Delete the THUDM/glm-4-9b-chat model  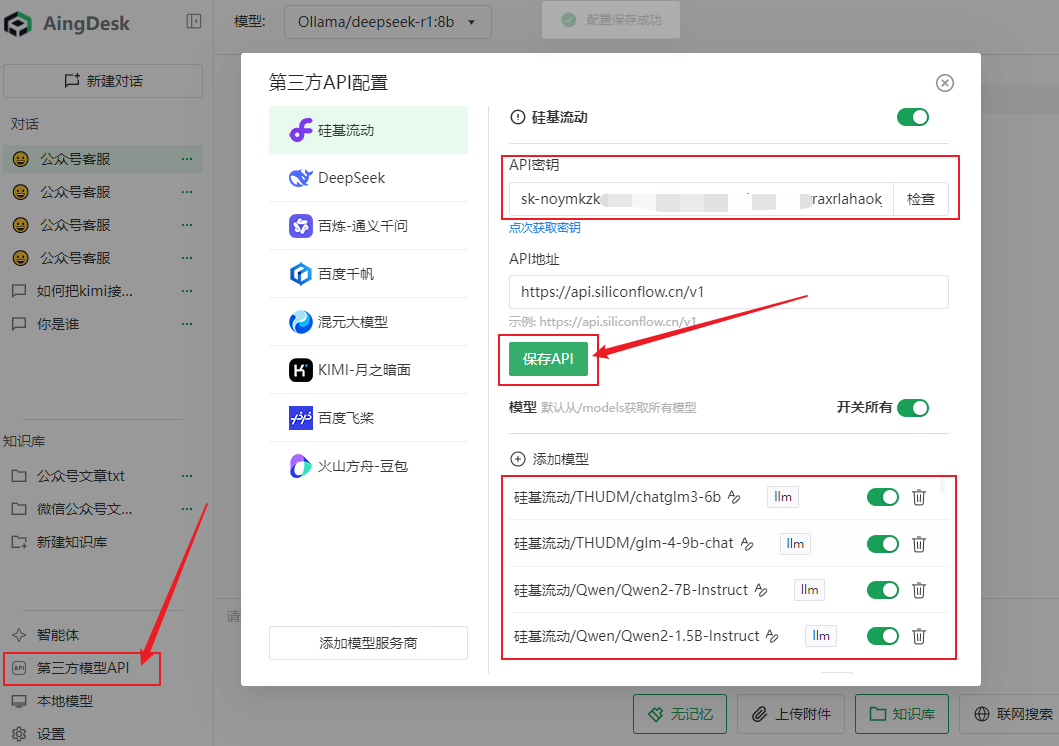(919, 544)
